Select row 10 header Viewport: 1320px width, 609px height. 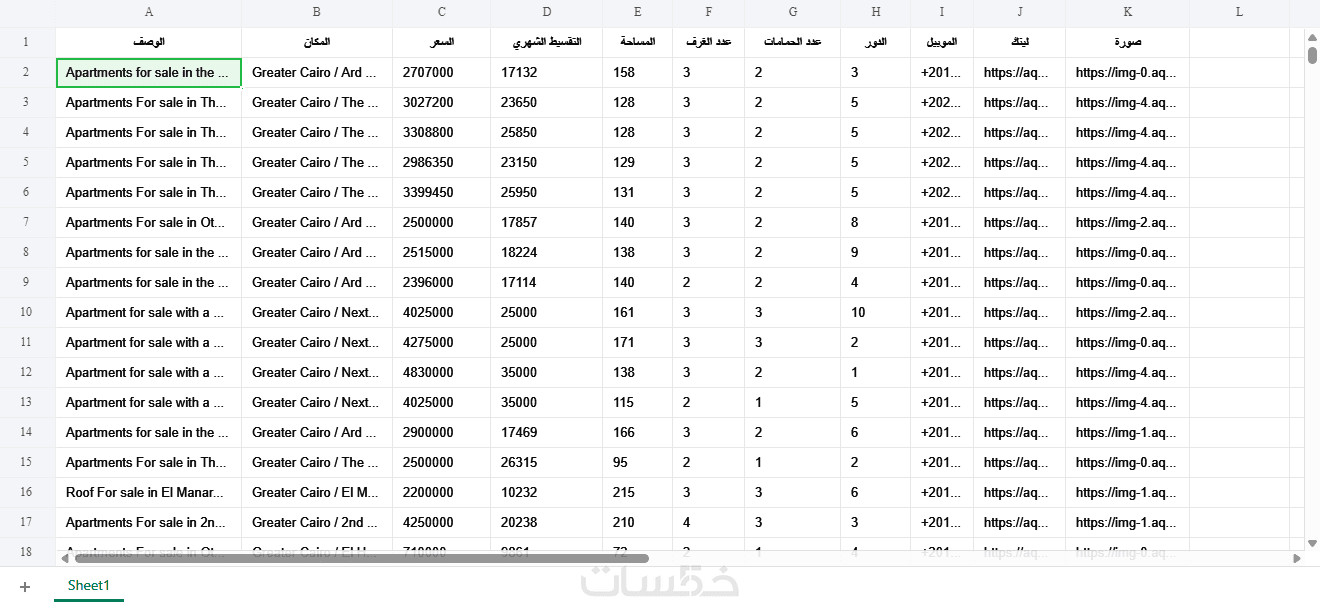click(27, 312)
